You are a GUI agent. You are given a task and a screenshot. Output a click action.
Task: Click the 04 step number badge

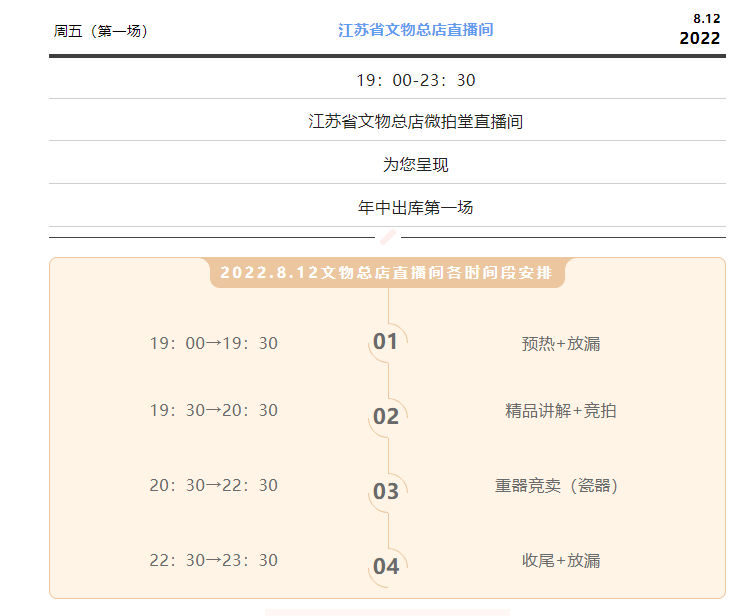pos(386,567)
